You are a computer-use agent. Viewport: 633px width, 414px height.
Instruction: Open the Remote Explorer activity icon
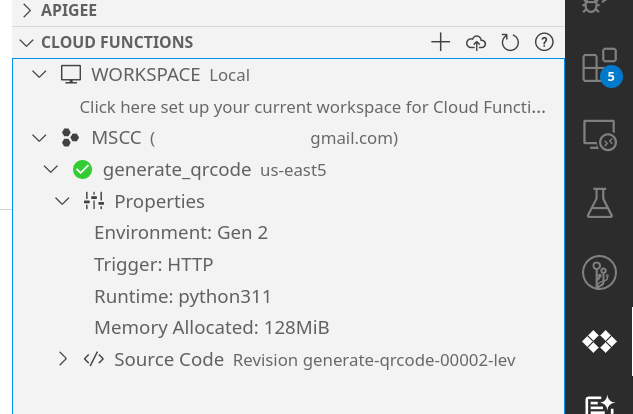(599, 135)
